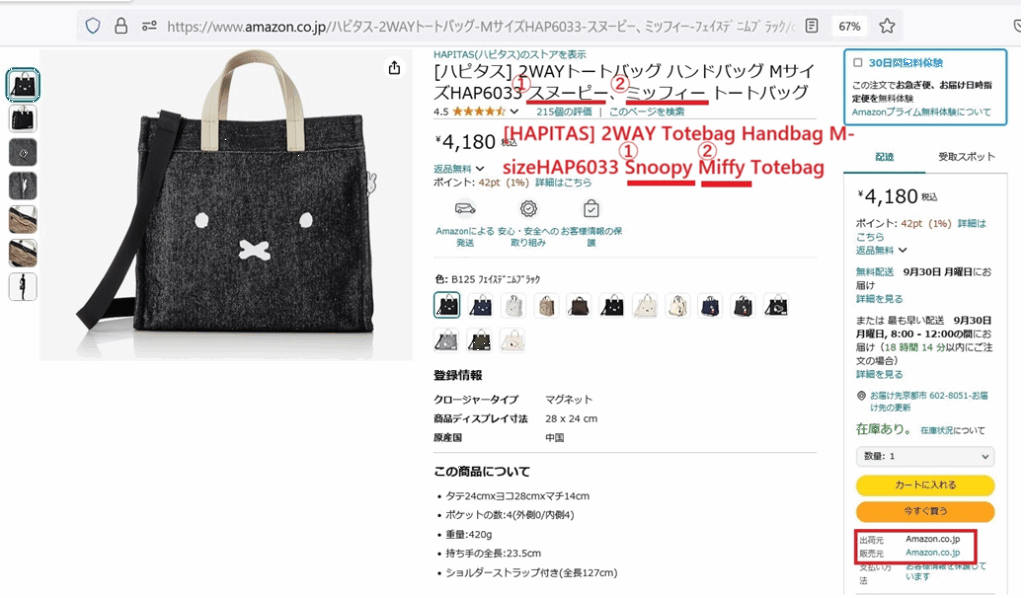This screenshot has width=1024, height=598.
Task: Click the padlock site security icon
Action: coord(121,26)
